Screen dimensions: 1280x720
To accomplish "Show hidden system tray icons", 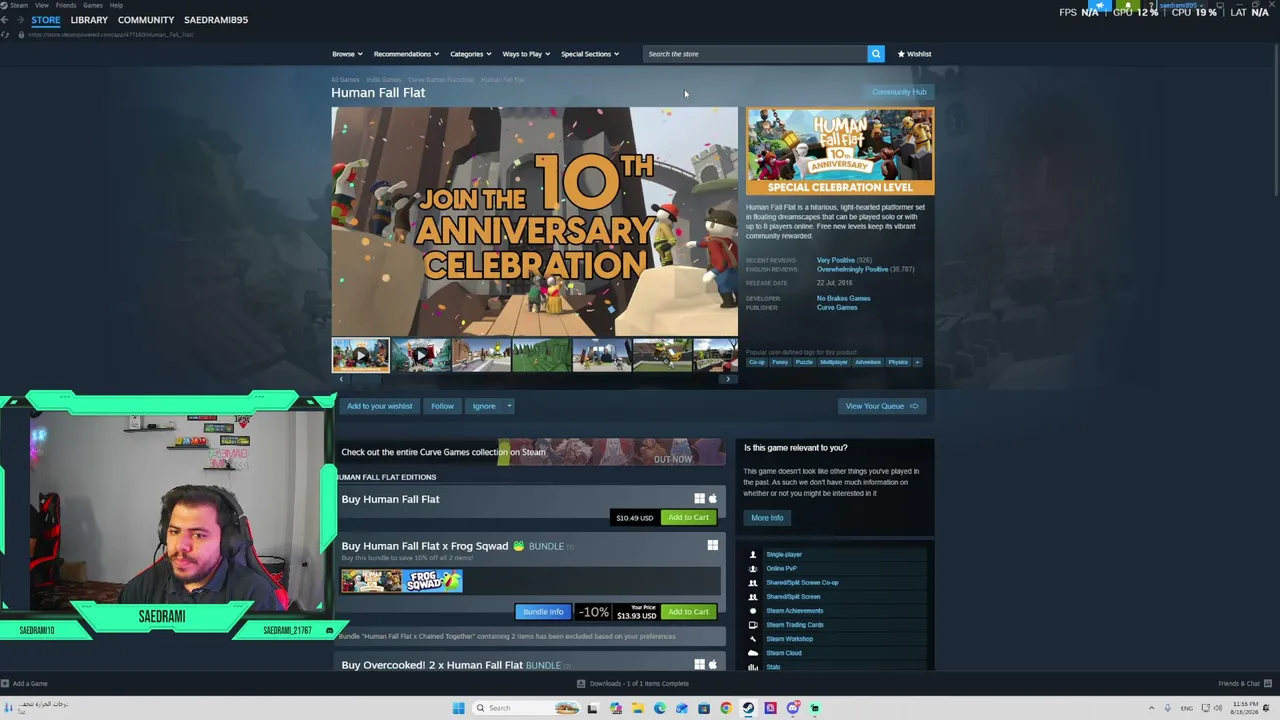I will click(1151, 708).
